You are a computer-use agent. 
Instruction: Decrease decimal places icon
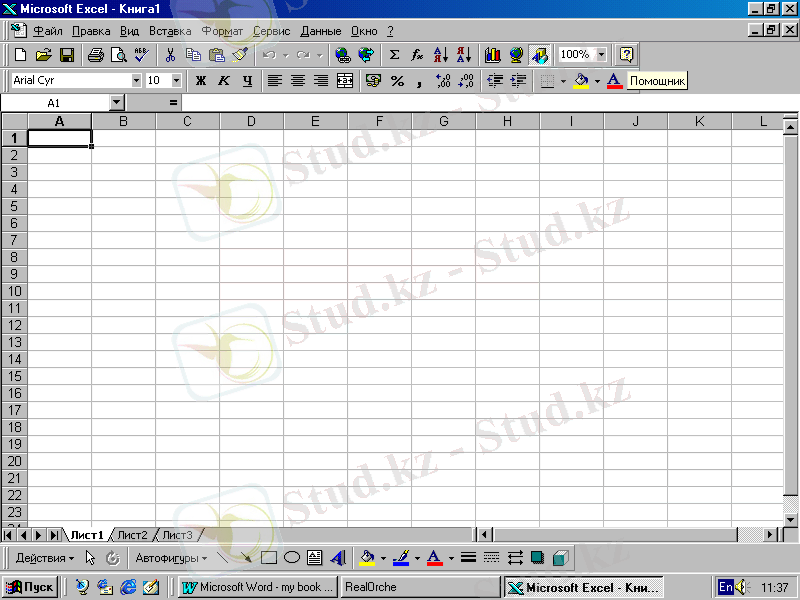coord(466,81)
